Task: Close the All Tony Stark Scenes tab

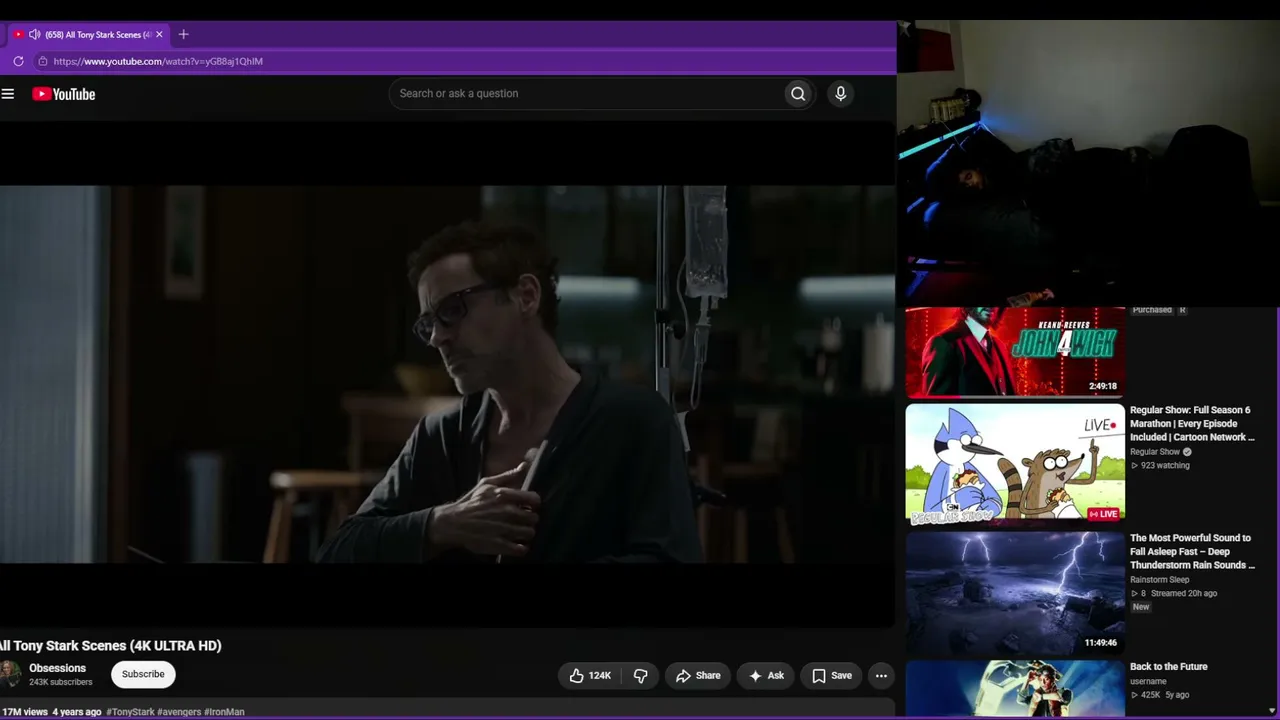Action: coord(159,34)
